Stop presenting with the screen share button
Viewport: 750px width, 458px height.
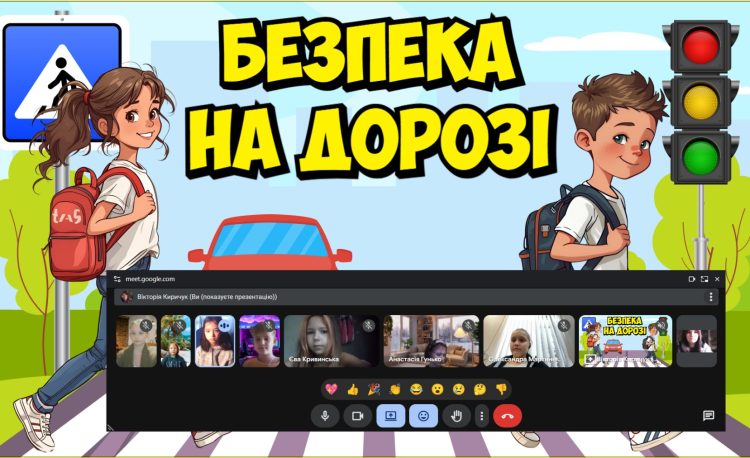[x=389, y=416]
